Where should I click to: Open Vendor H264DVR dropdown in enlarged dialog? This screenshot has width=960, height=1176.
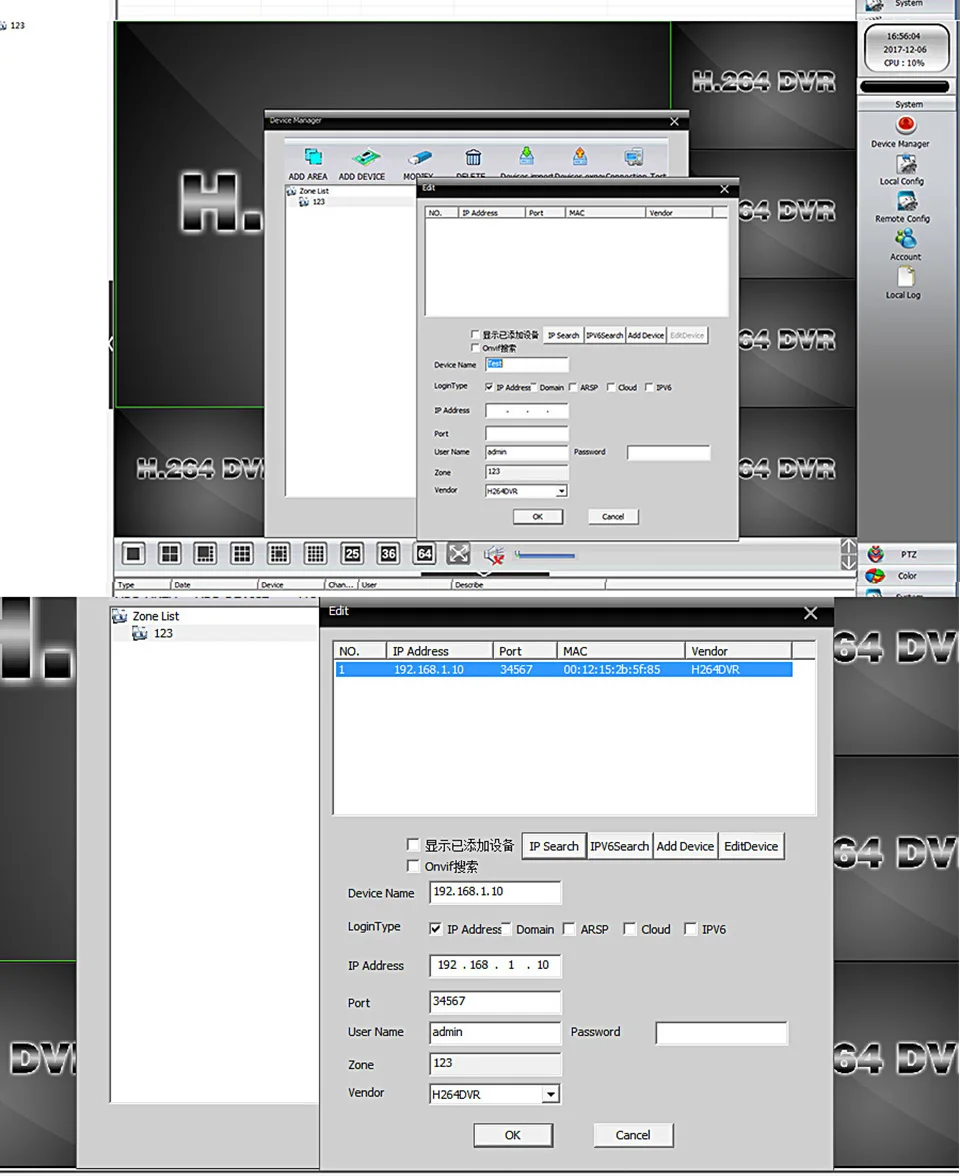click(551, 1094)
